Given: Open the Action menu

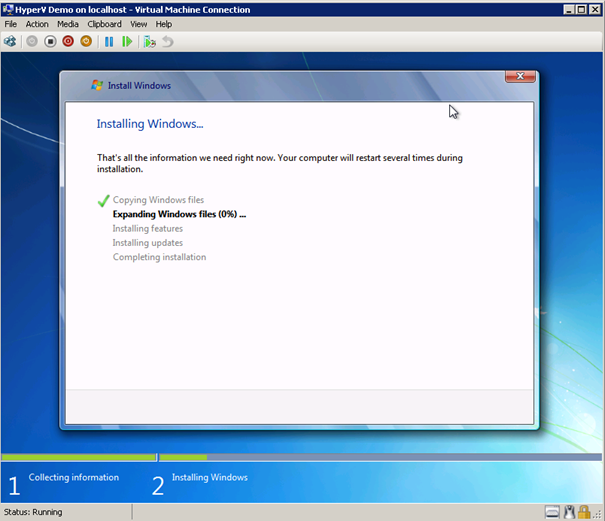Looking at the screenshot, I should (37, 24).
